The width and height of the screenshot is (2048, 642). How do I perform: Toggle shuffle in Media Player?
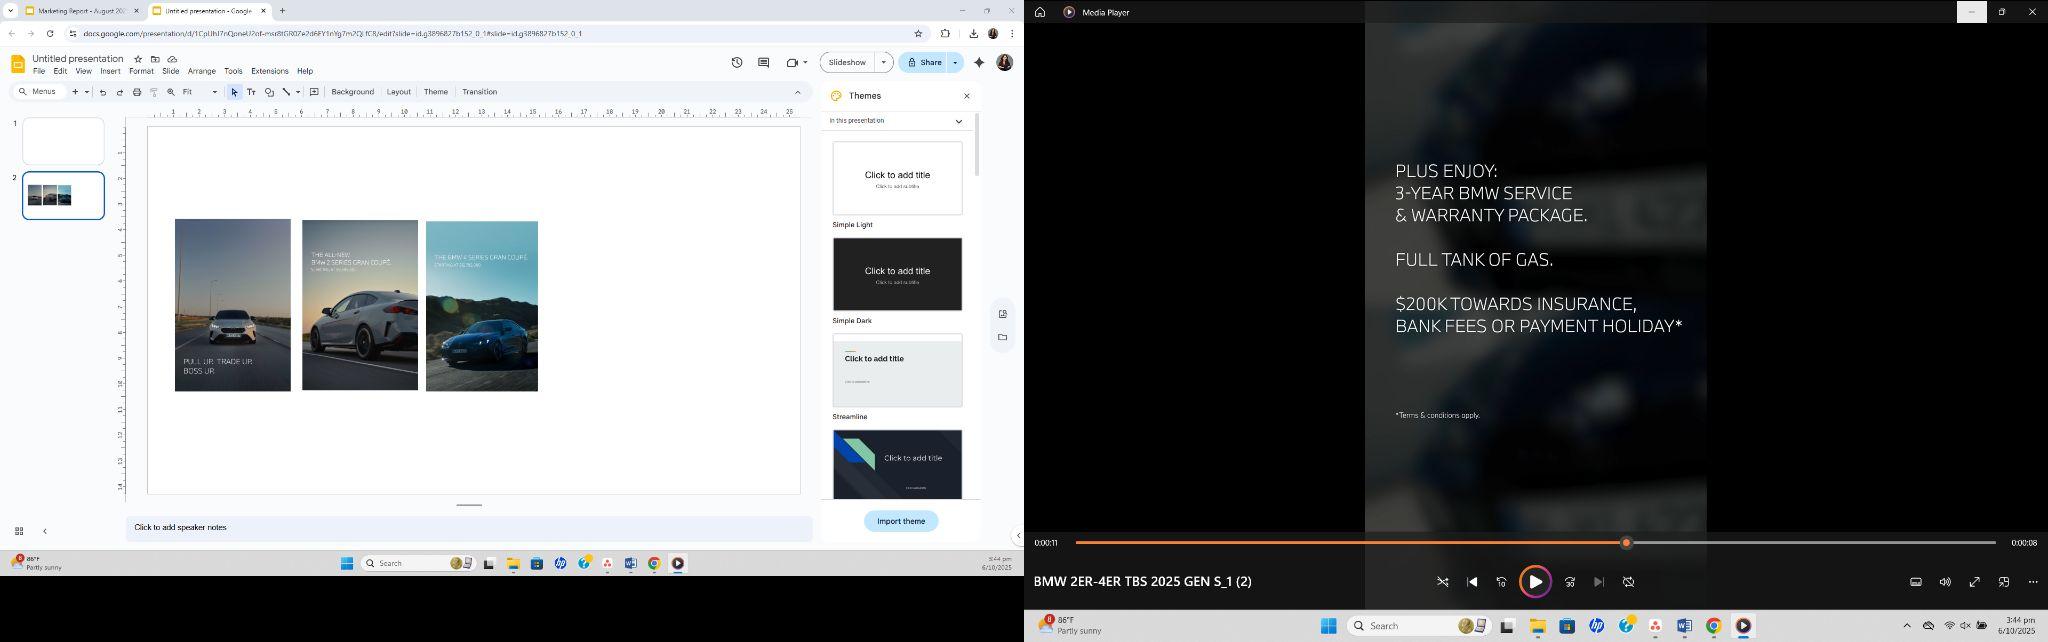1443,582
